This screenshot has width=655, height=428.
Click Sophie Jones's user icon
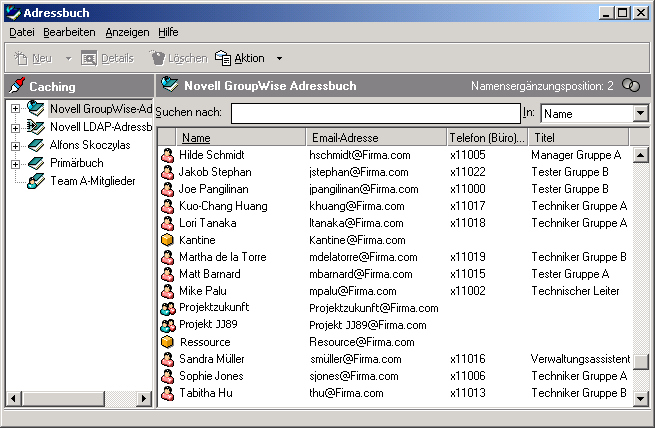click(168, 377)
